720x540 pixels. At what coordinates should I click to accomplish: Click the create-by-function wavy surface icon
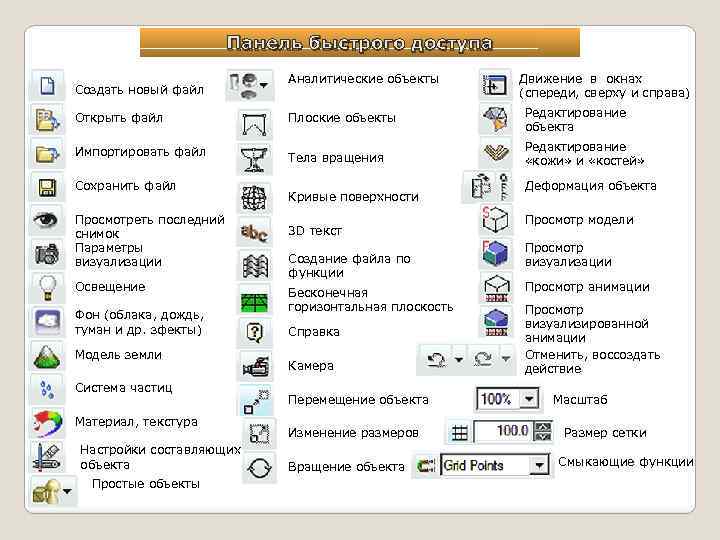(254, 265)
